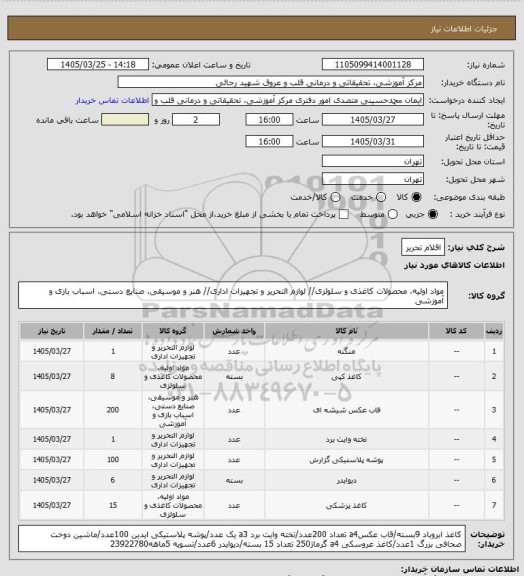Click the yellow remaining hours field
The height and width of the screenshot is (576, 524).
tap(125, 120)
